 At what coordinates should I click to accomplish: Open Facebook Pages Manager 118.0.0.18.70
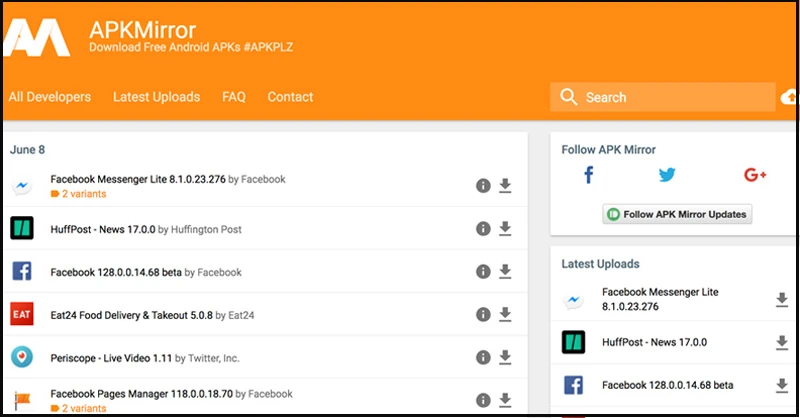(141, 394)
